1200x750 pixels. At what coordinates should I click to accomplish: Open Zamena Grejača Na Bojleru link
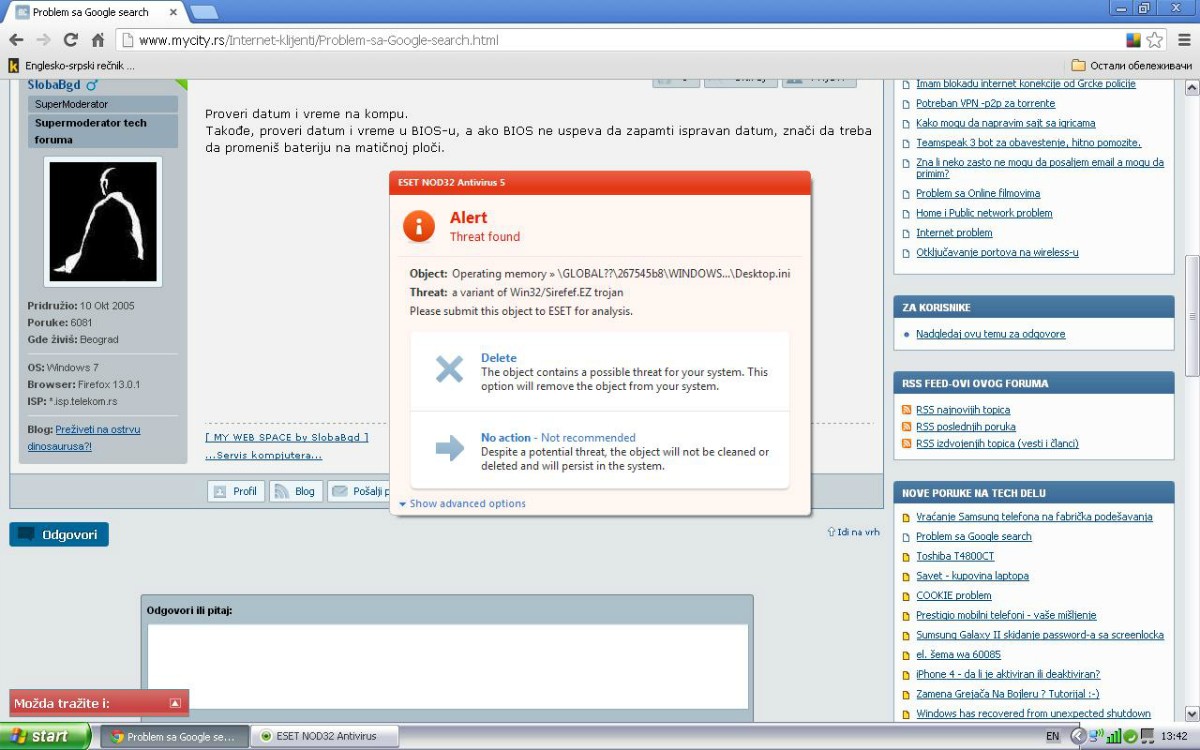(1007, 694)
